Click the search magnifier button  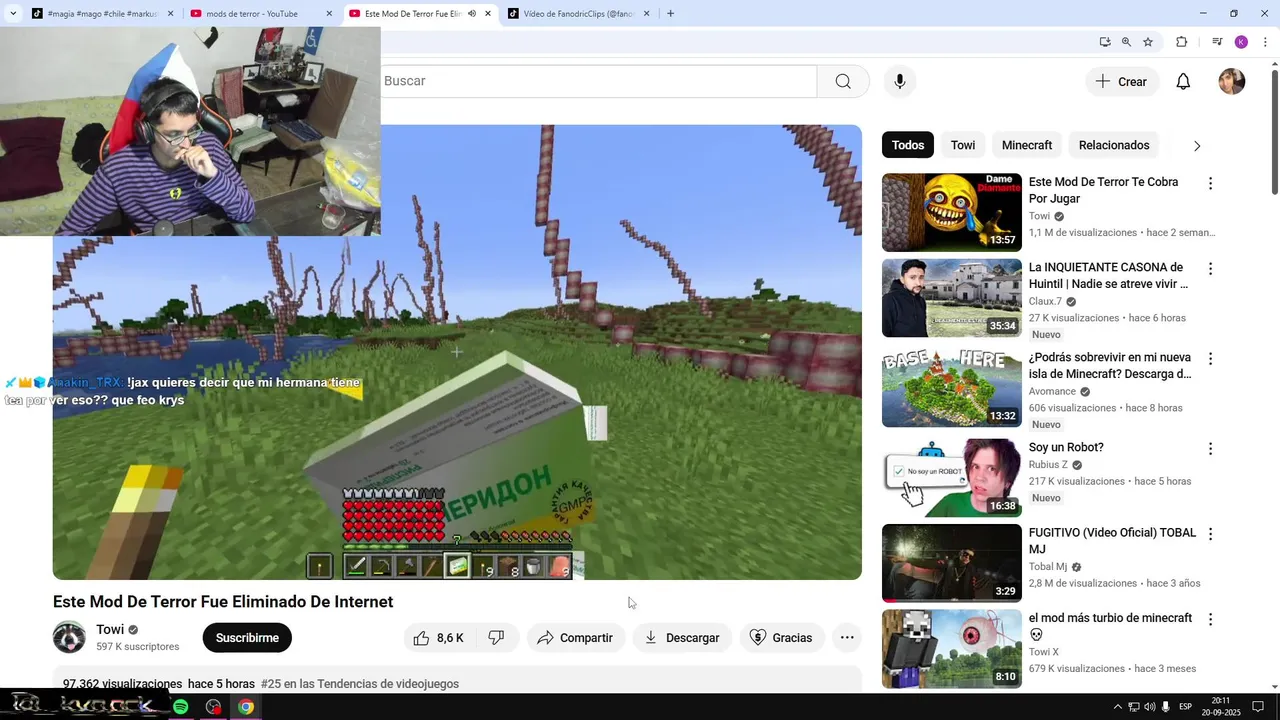pyautogui.click(x=843, y=82)
